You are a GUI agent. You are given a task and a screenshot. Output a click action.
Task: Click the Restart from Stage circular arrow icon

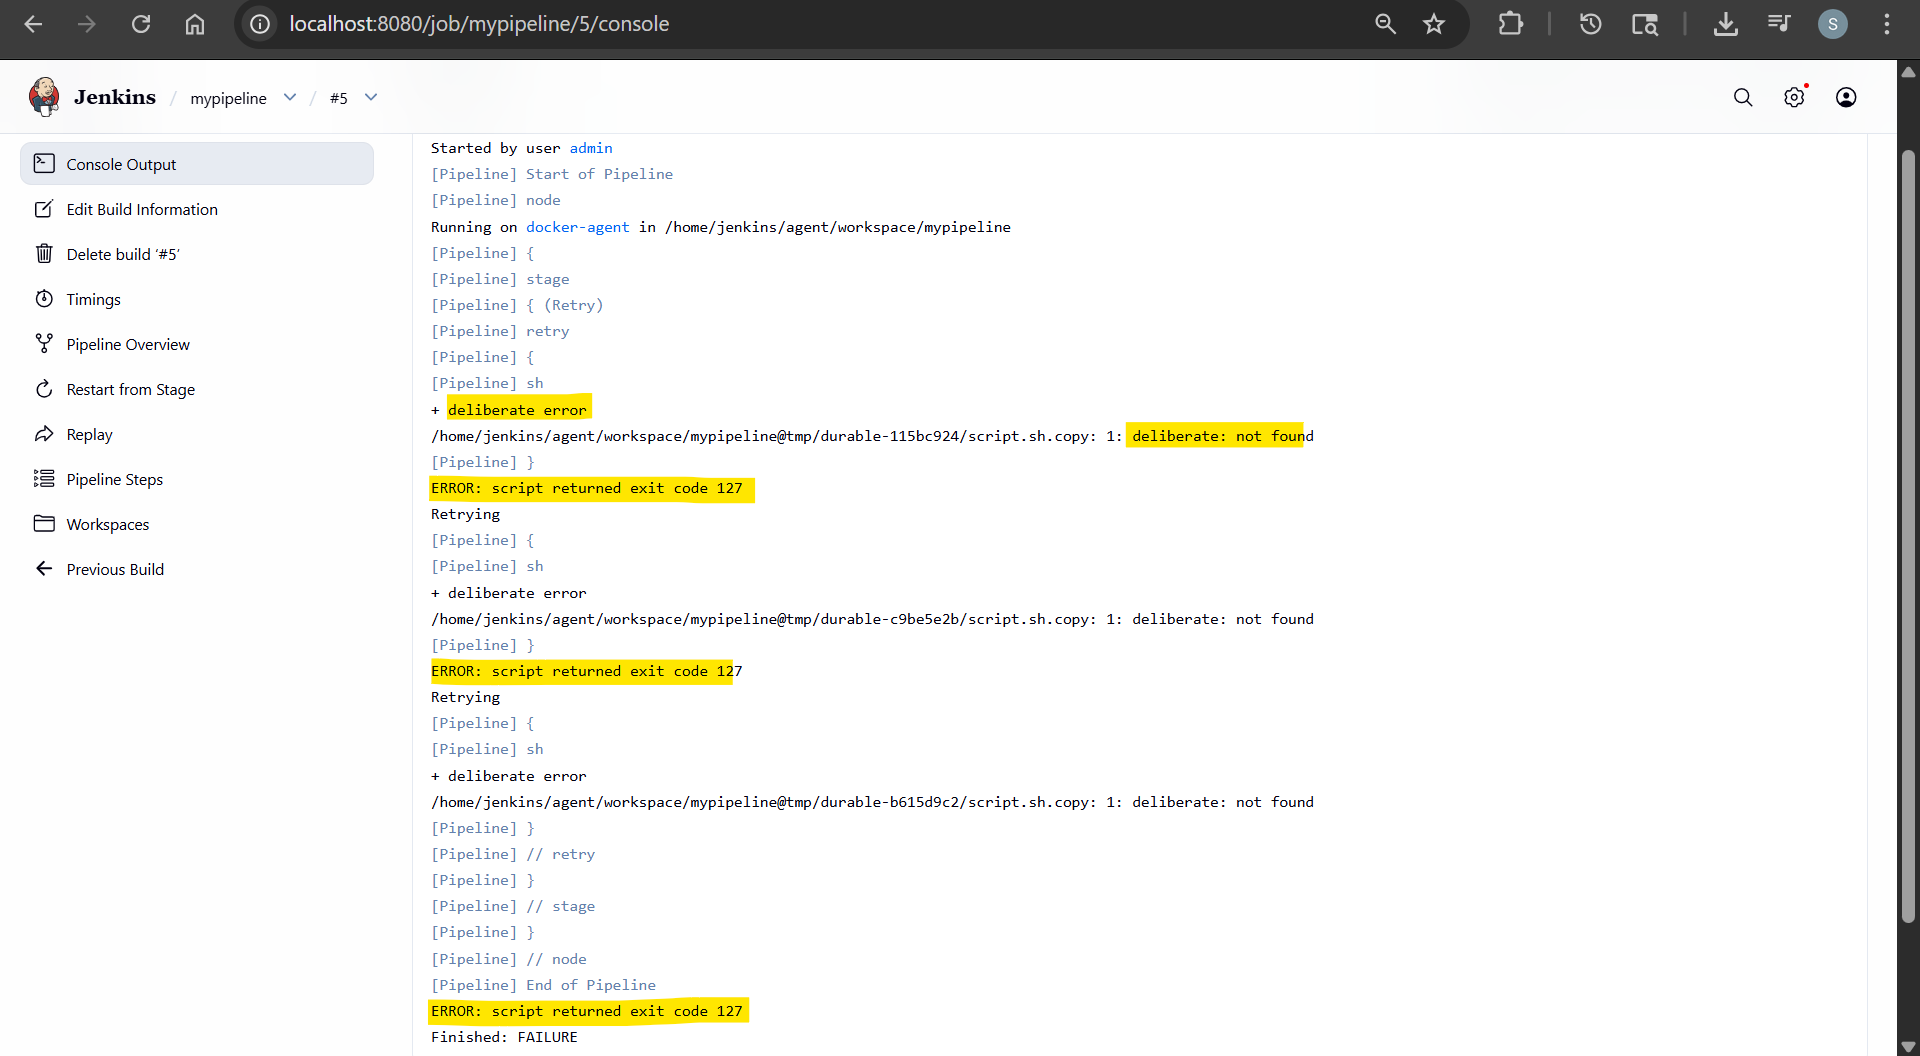[44, 389]
